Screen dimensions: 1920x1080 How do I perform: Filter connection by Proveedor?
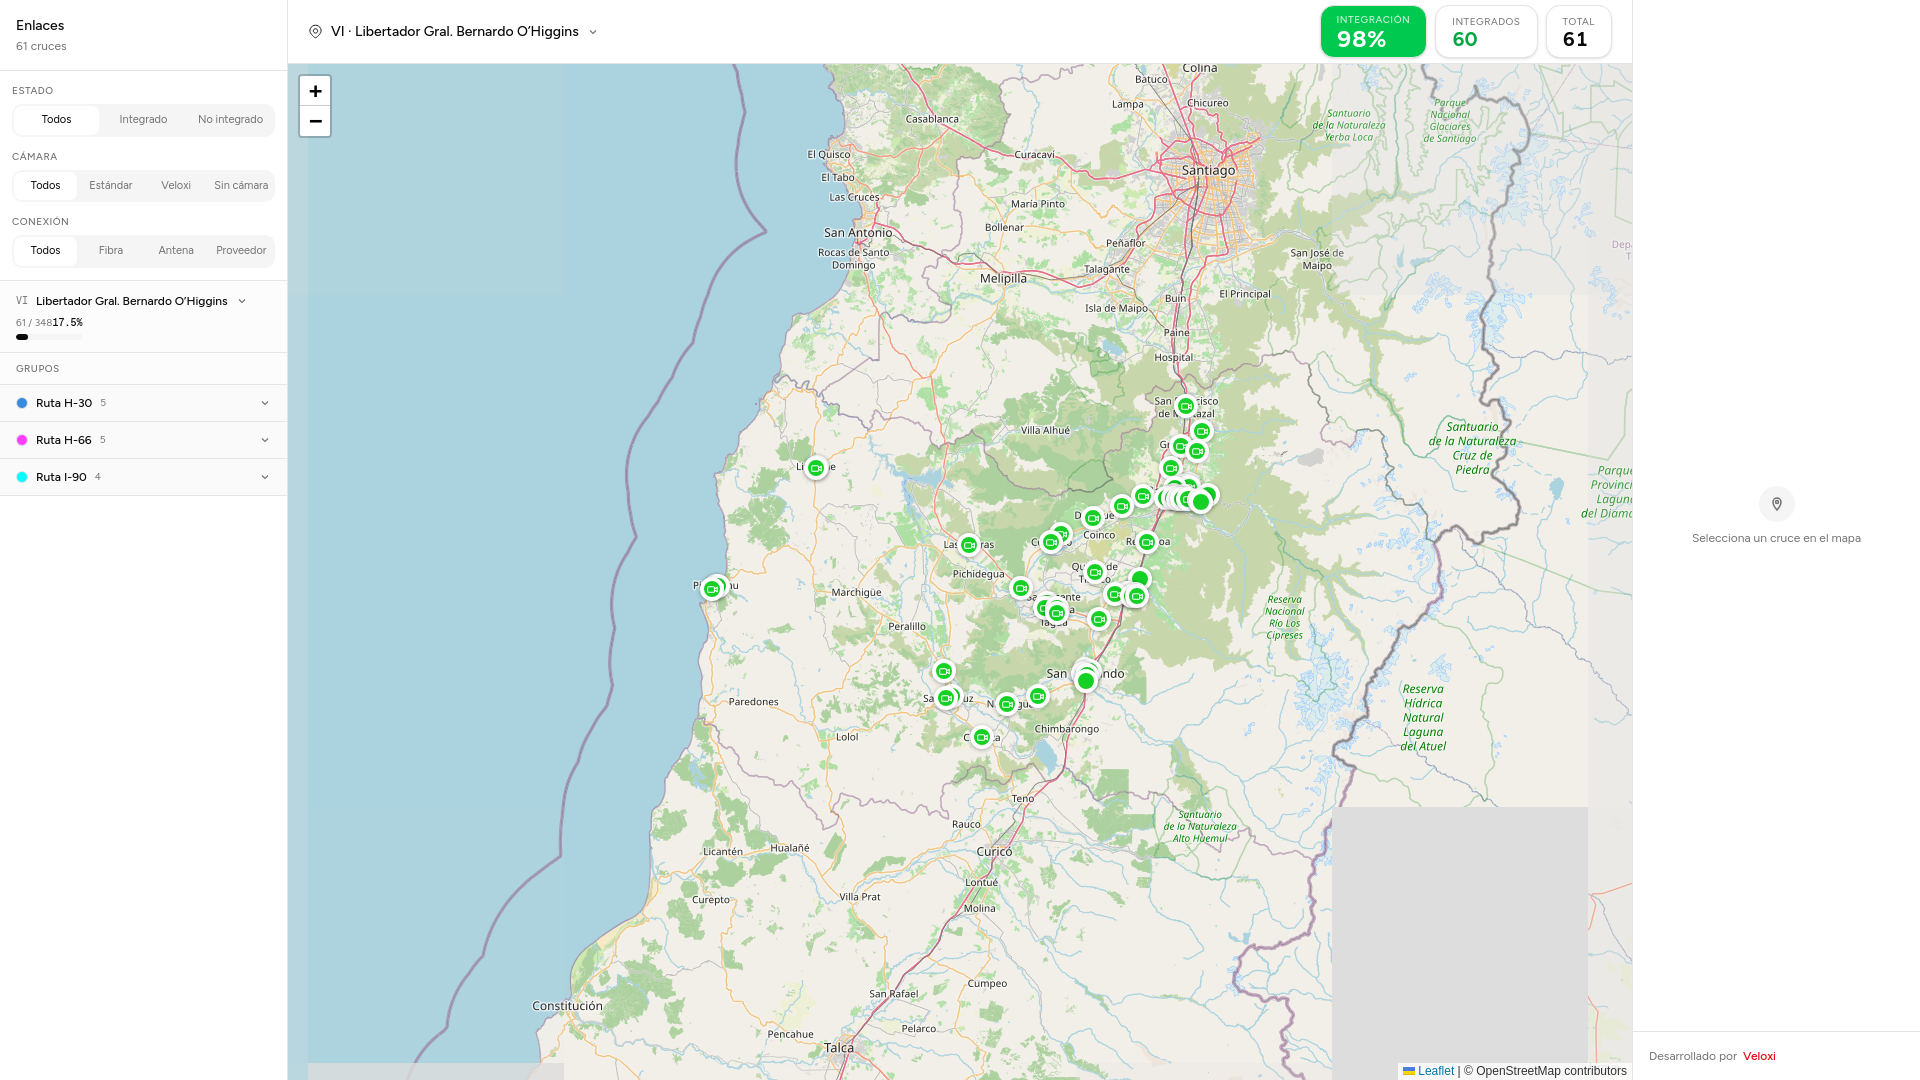(x=241, y=251)
